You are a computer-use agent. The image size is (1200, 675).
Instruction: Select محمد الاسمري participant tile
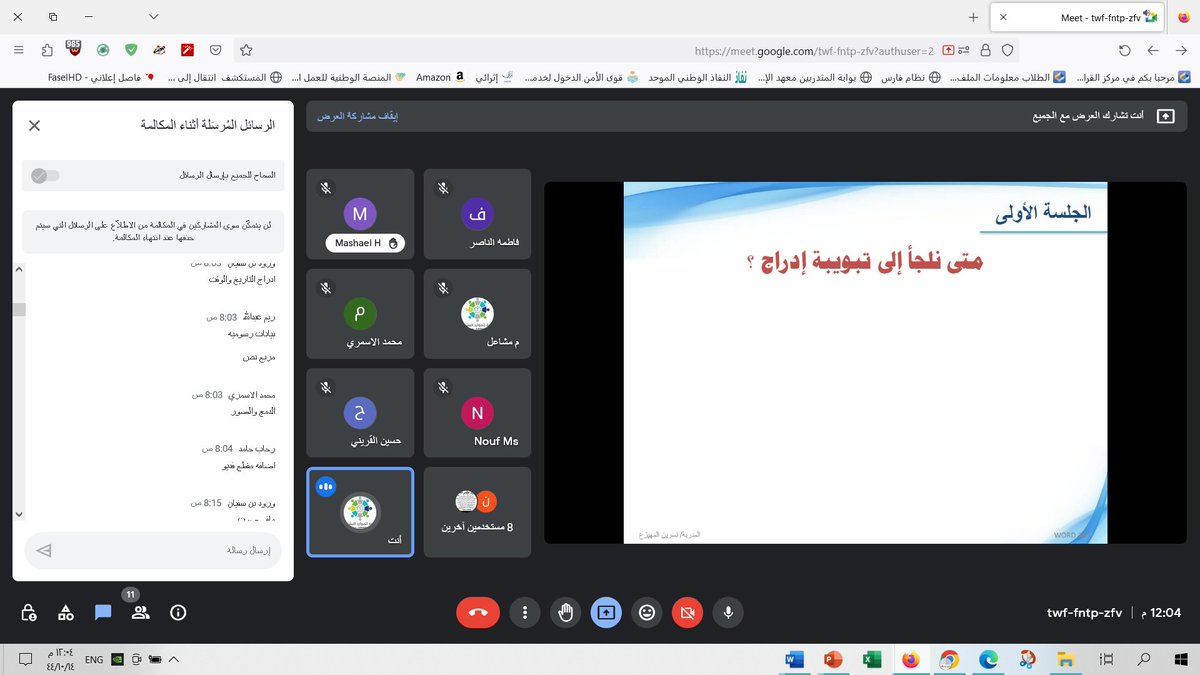pos(360,312)
